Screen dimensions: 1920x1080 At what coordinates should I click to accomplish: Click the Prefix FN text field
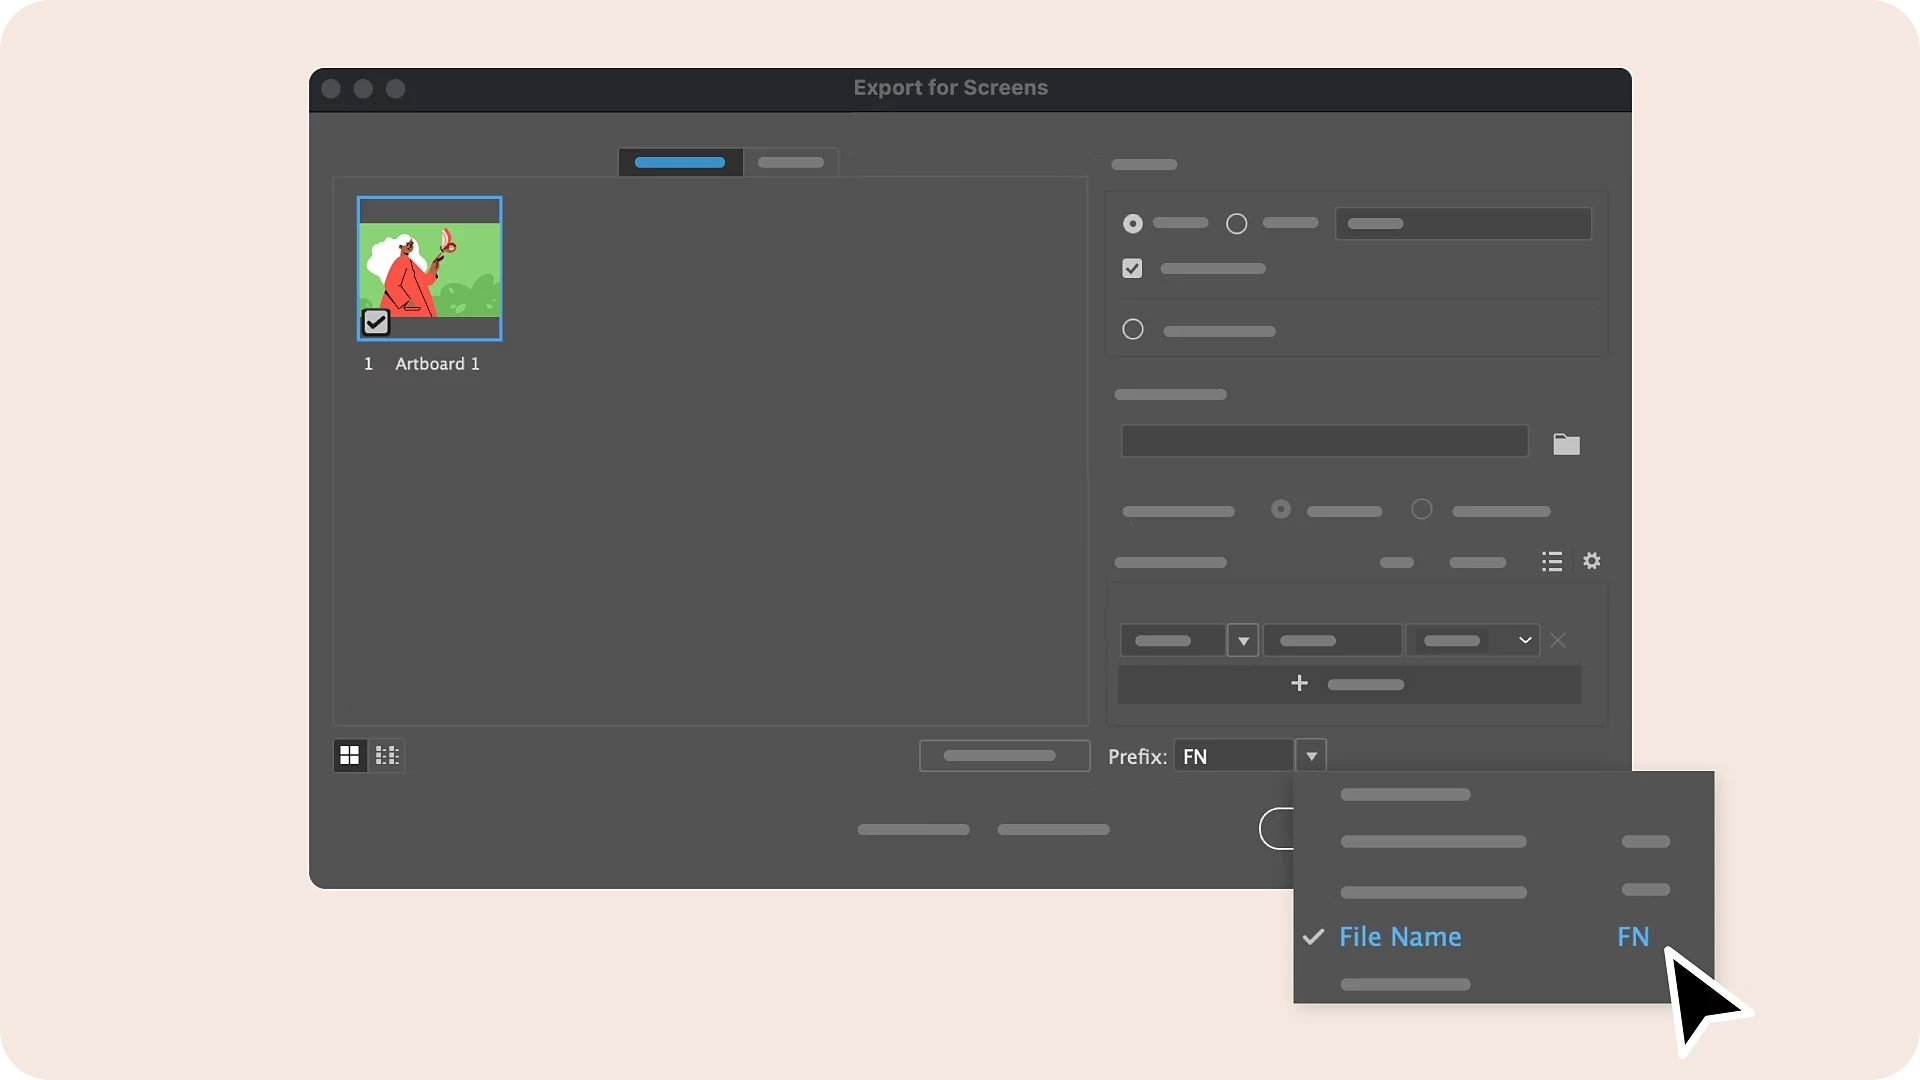coord(1233,756)
